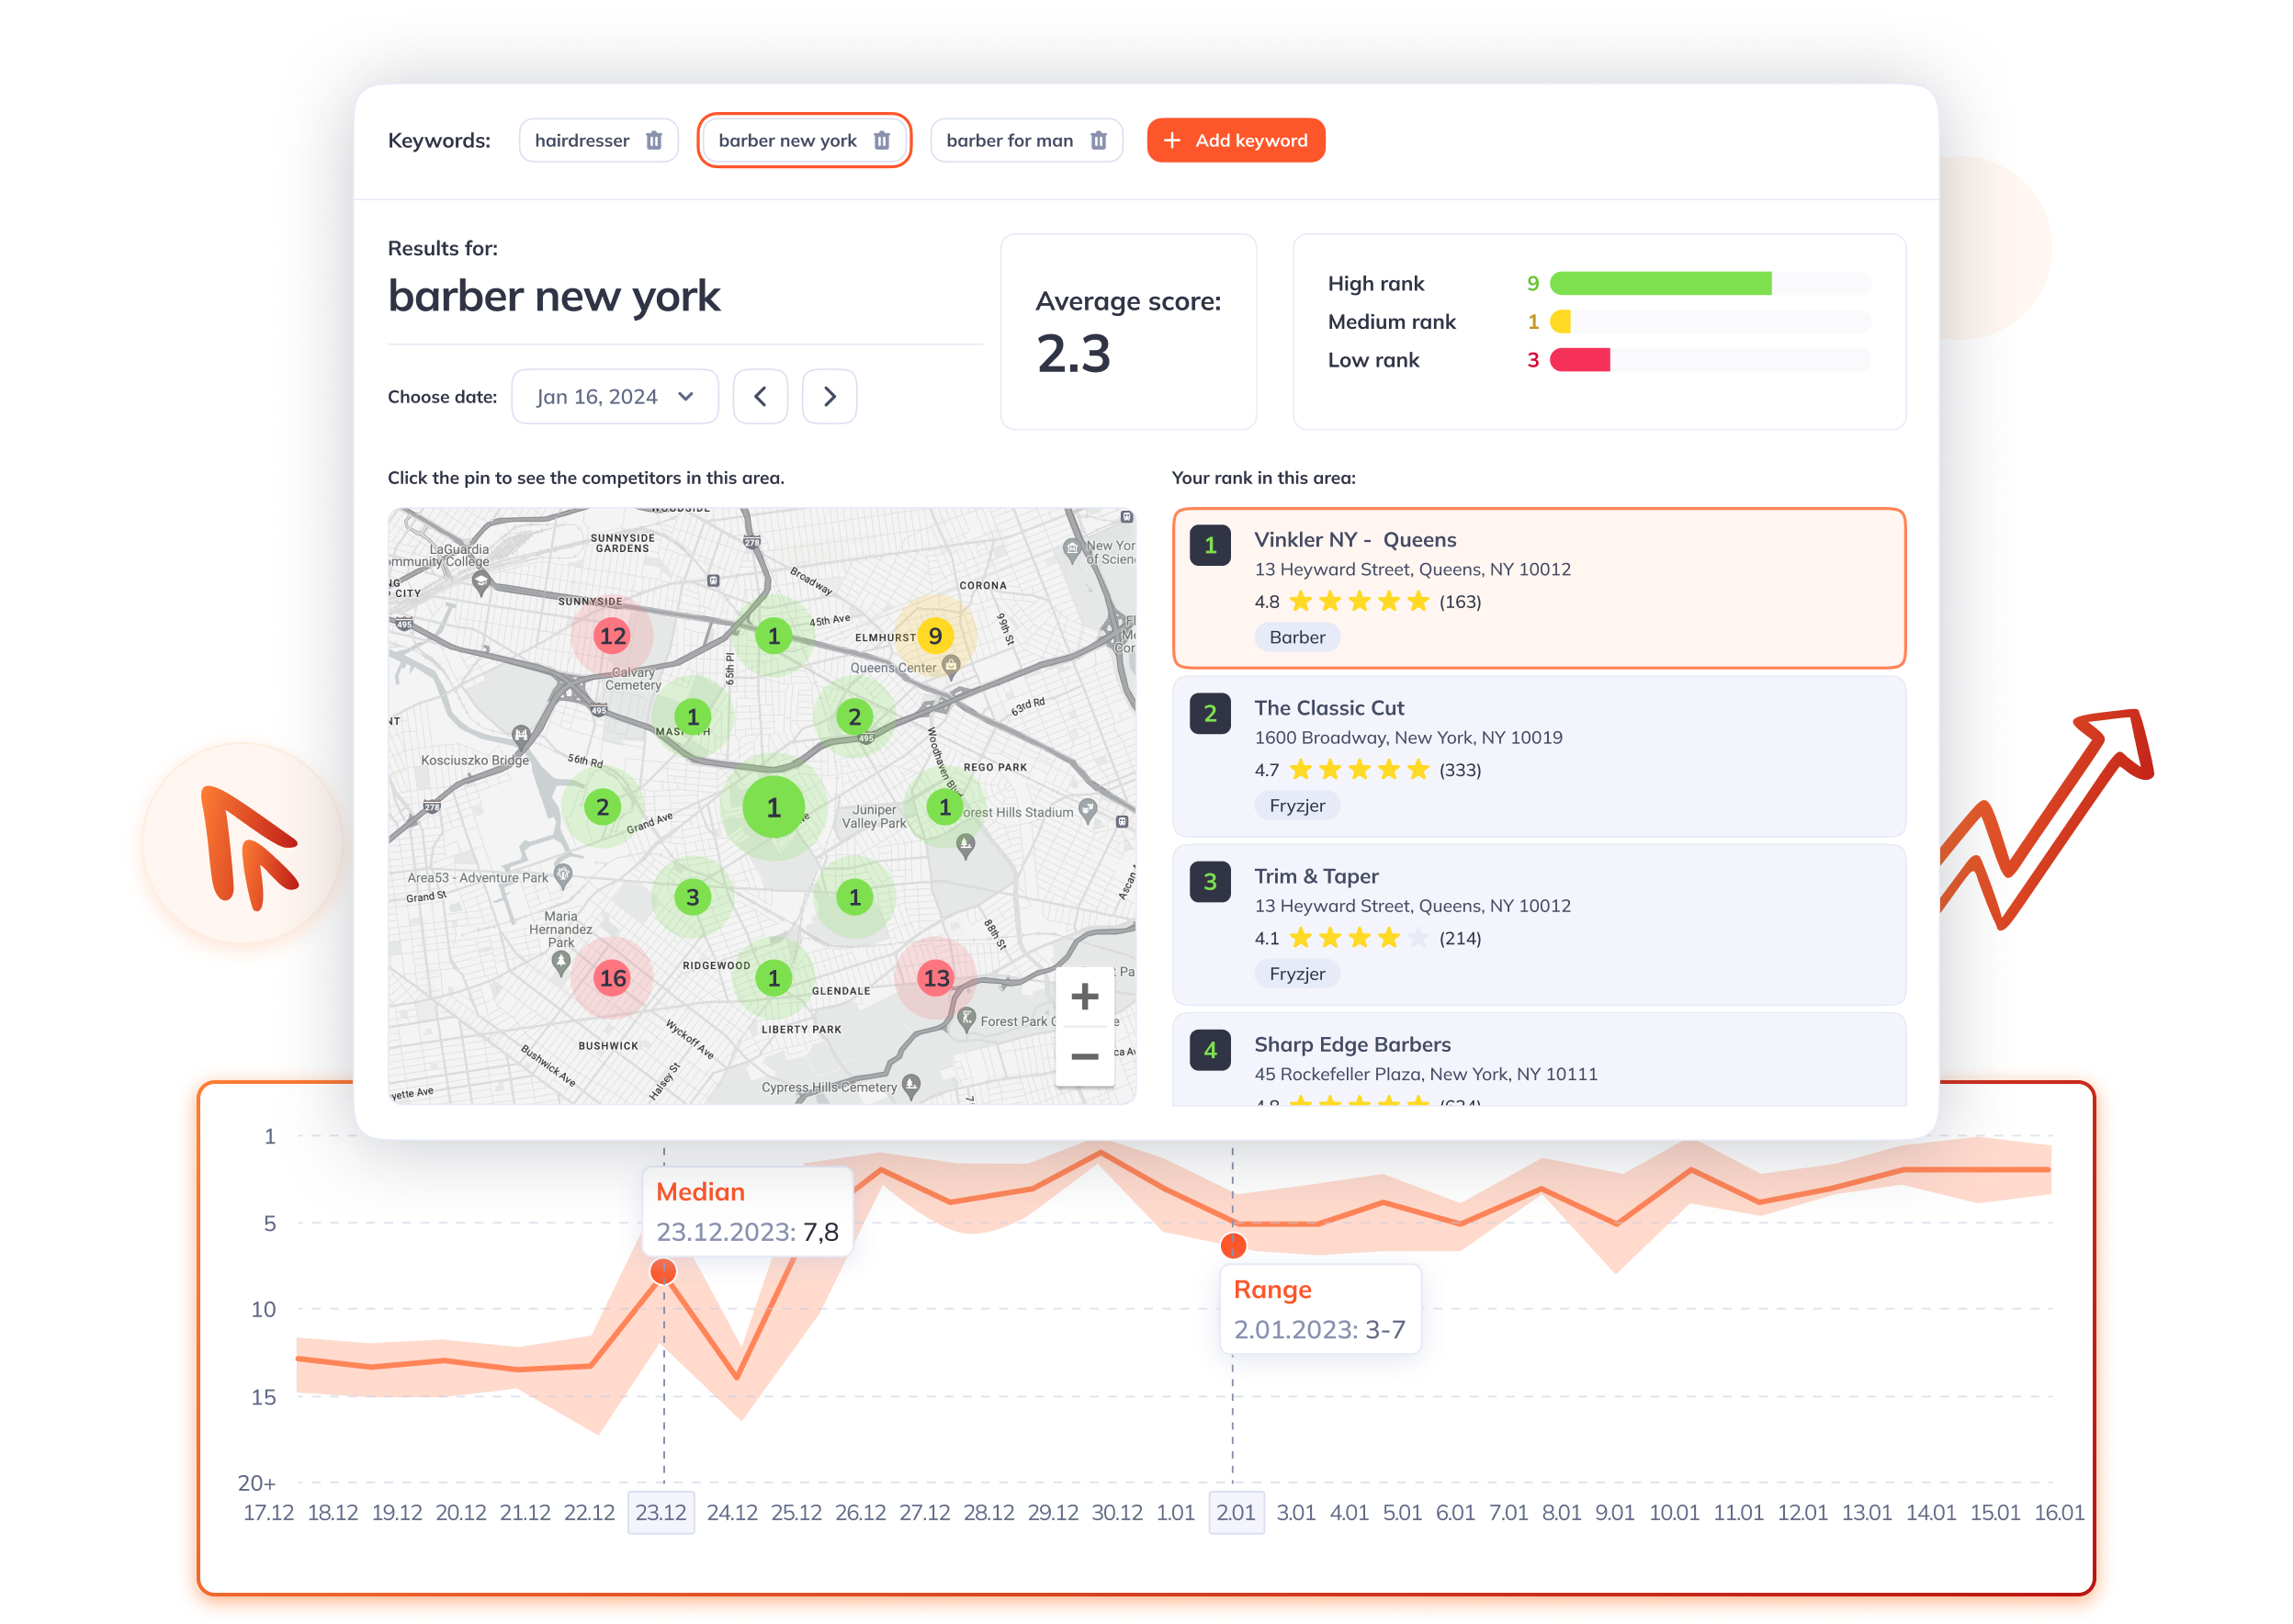Select the 2.01 date on chart axis
The width and height of the screenshot is (2293, 1624).
[1235, 1512]
